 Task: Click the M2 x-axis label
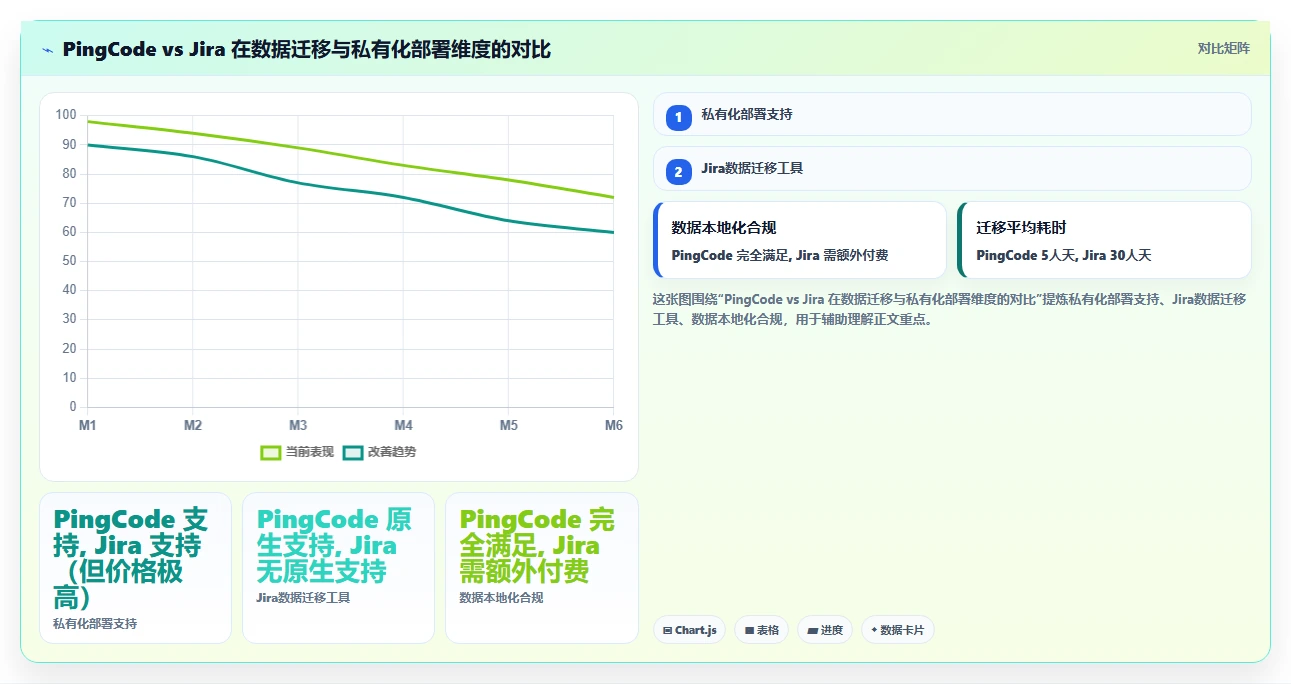pos(193,425)
